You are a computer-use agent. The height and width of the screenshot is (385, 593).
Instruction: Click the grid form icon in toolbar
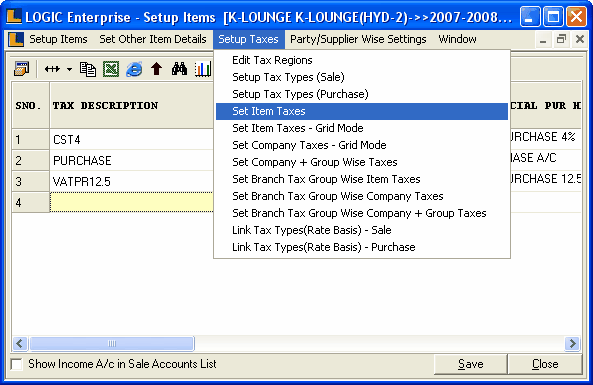point(22,69)
